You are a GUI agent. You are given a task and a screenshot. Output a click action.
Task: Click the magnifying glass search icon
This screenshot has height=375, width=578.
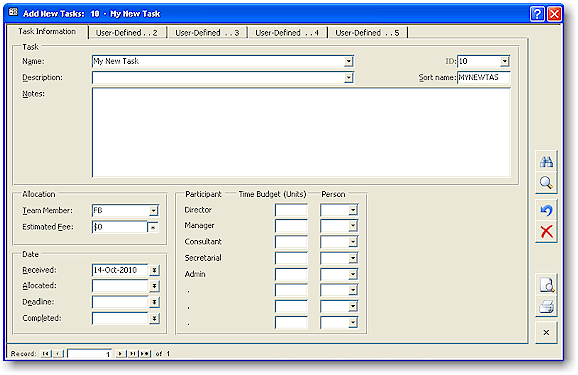click(546, 183)
